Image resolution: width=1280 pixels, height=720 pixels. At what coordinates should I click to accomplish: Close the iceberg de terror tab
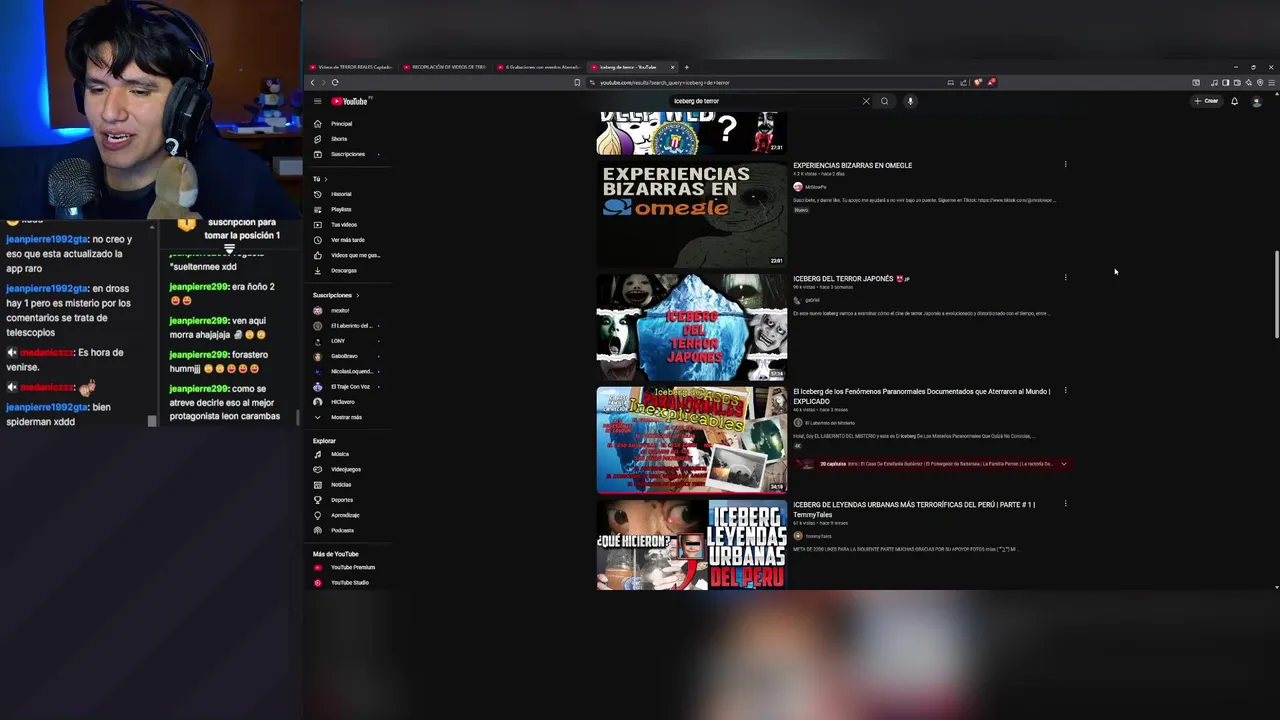click(x=673, y=67)
